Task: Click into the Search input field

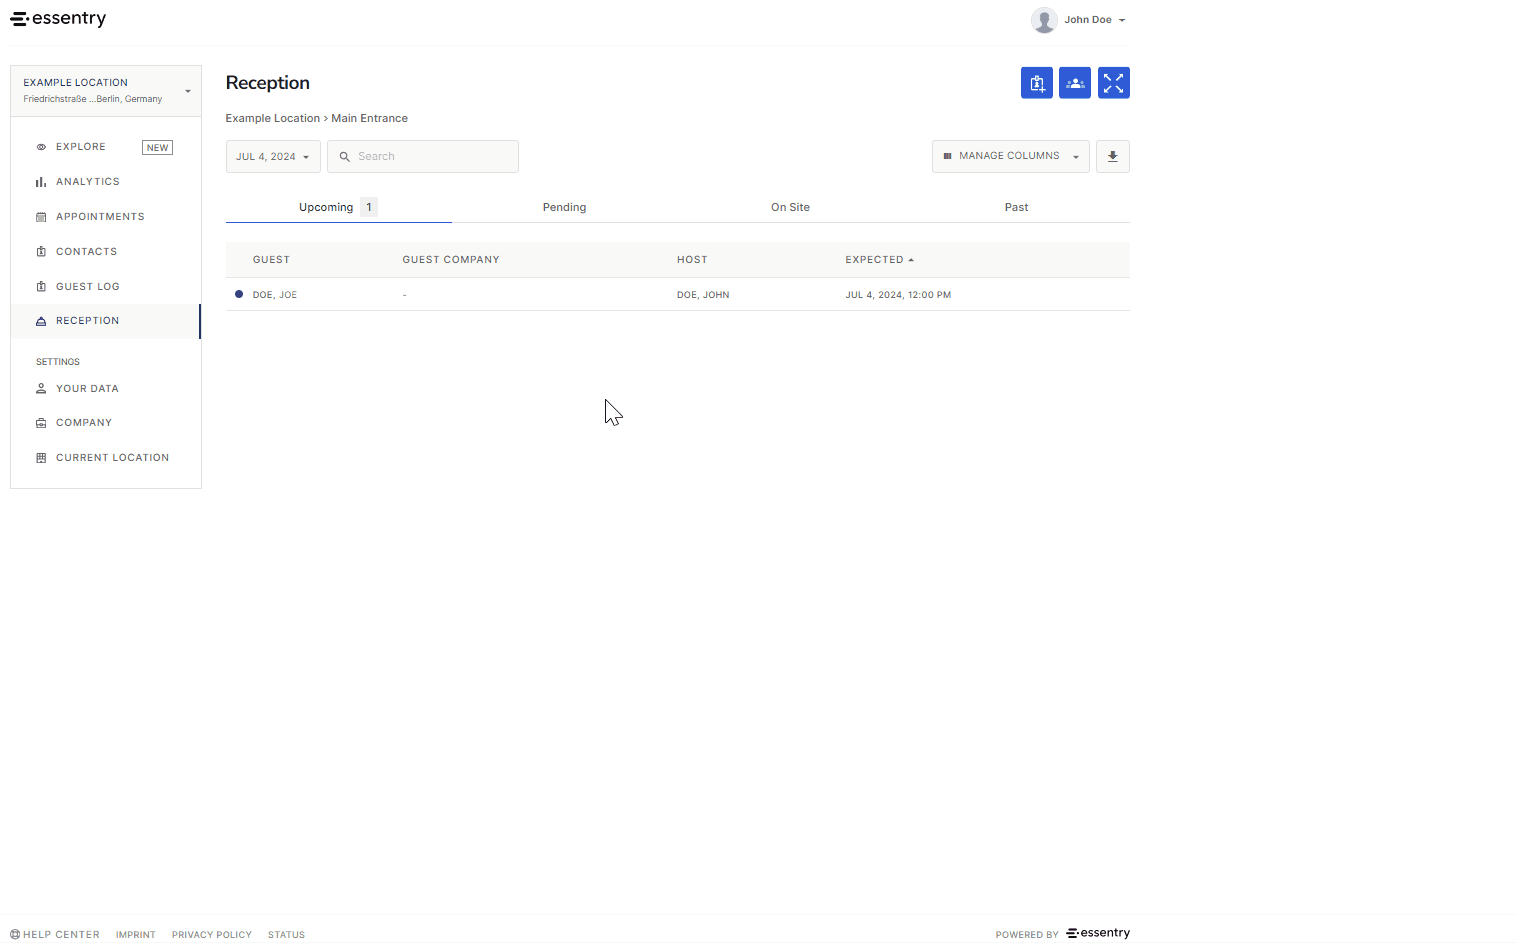Action: [423, 157]
